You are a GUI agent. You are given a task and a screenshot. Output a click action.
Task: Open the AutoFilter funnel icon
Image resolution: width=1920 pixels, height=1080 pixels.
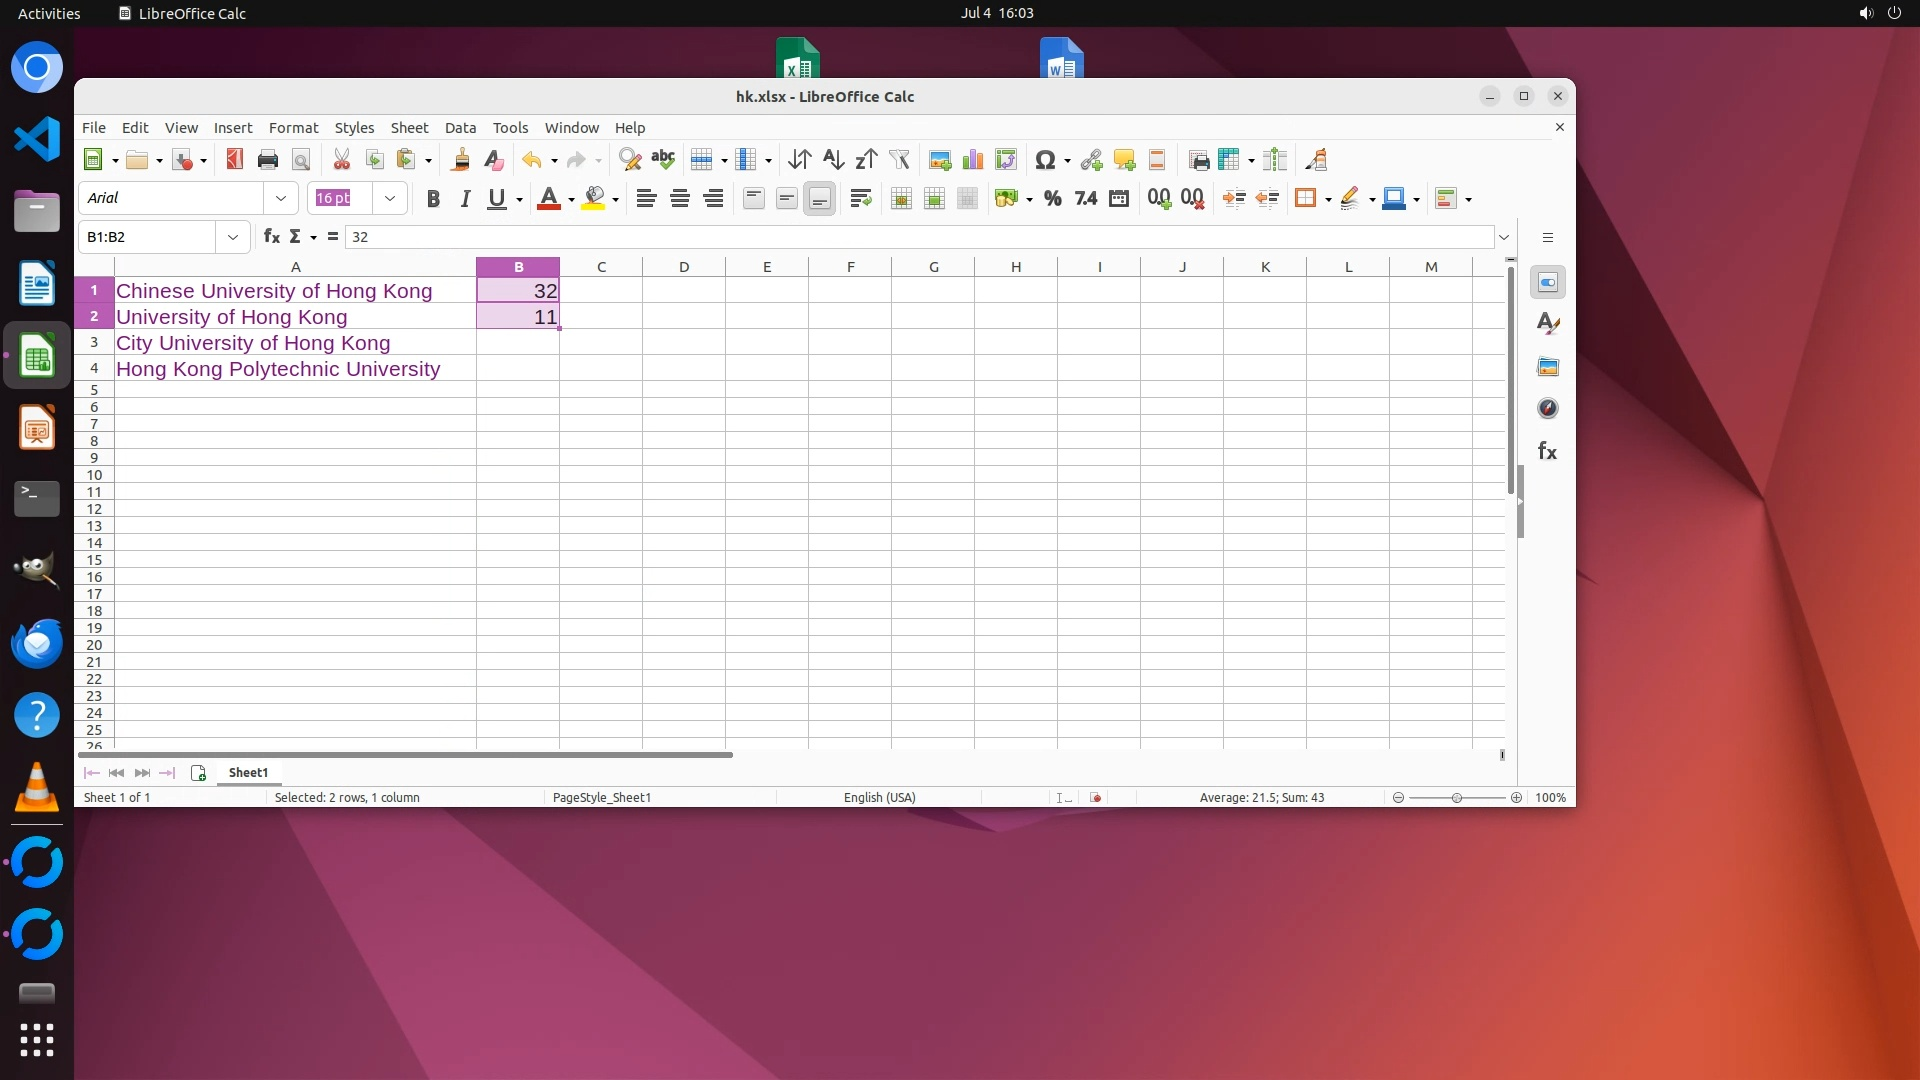pyautogui.click(x=899, y=160)
